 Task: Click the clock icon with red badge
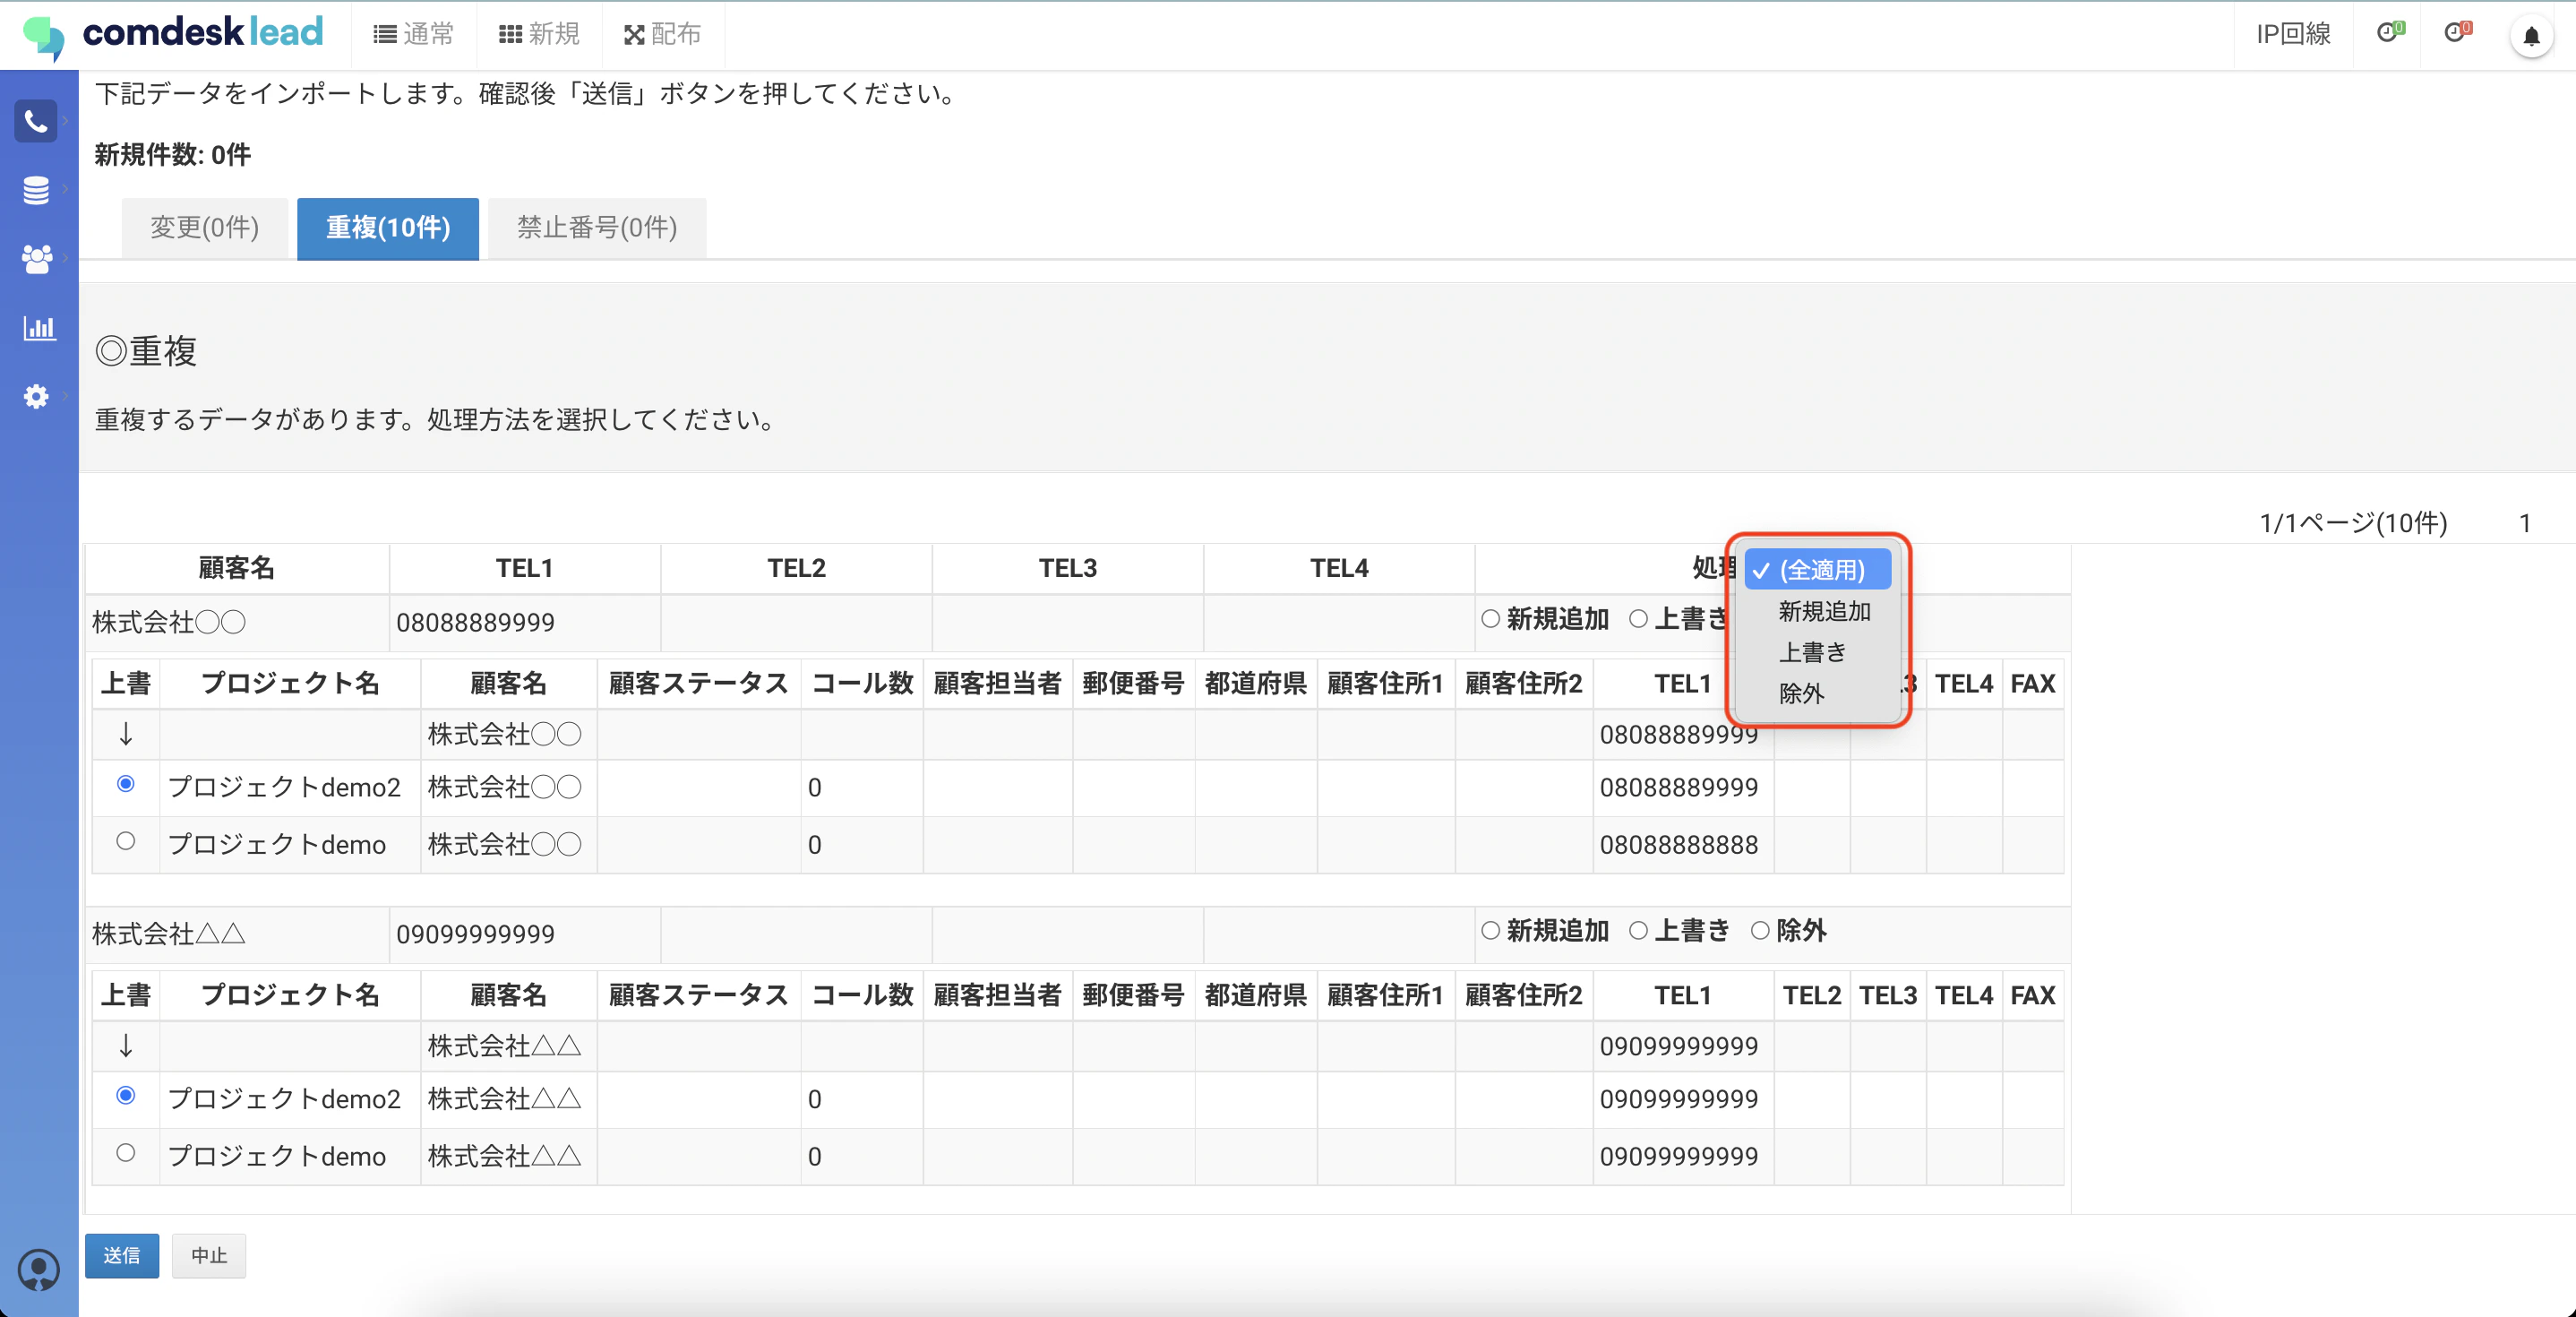coord(2457,34)
